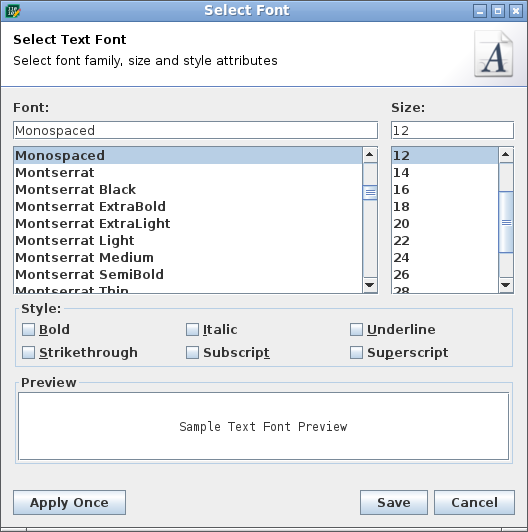Tick the Superscript checkbox

pos(356,353)
